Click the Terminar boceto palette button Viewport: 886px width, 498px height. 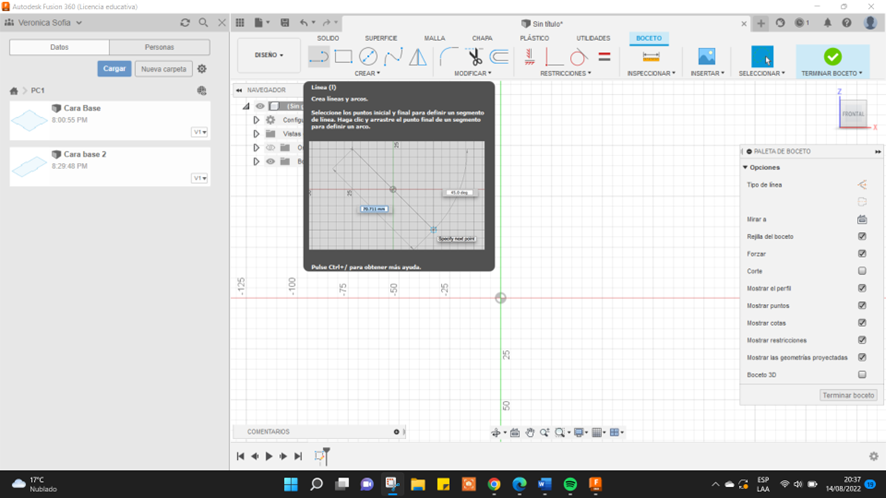(848, 395)
